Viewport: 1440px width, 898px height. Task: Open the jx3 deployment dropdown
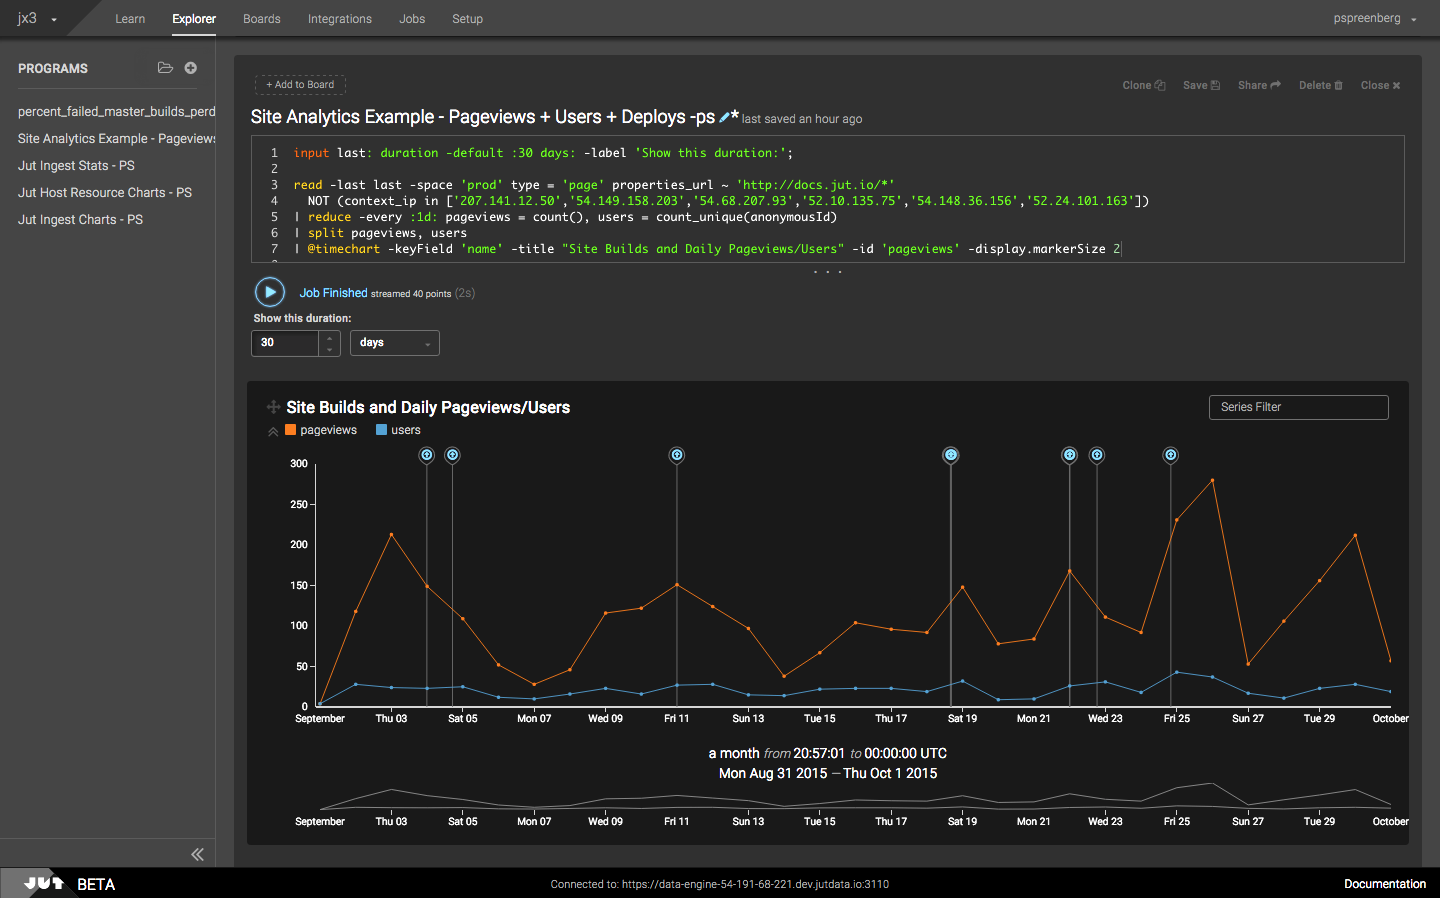pos(37,18)
